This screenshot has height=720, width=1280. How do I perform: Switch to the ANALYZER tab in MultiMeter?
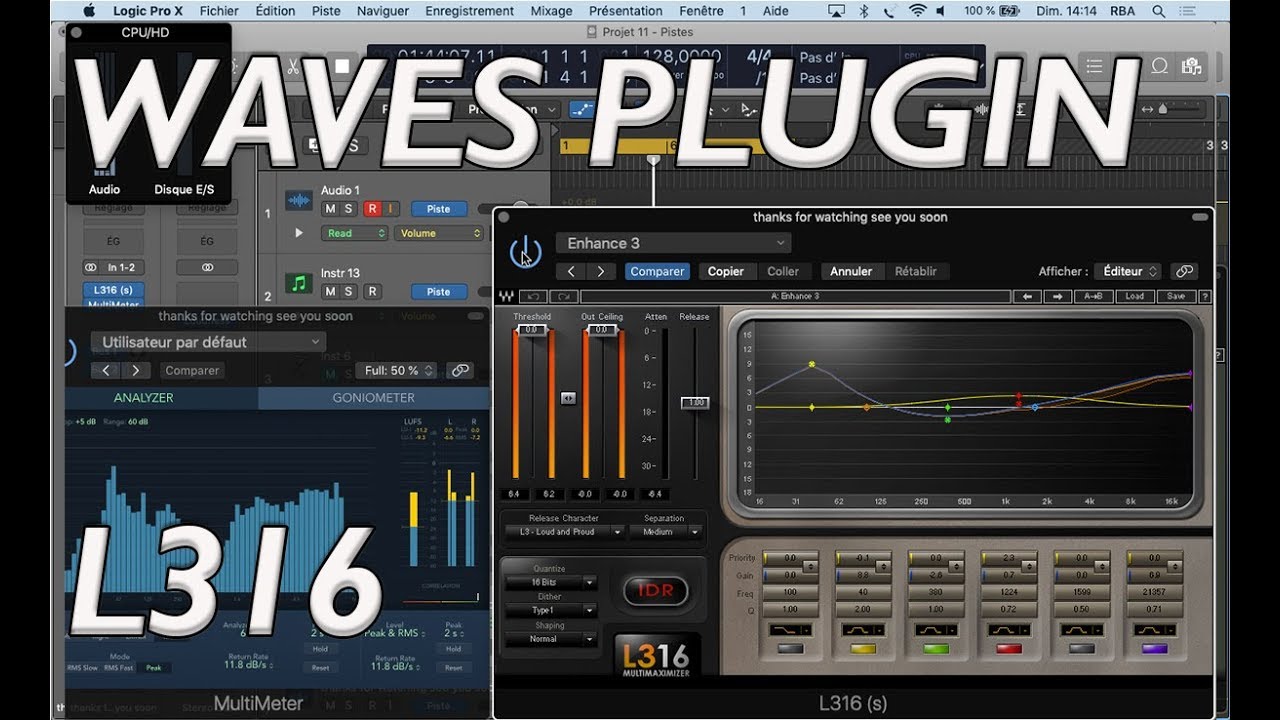[x=143, y=397]
